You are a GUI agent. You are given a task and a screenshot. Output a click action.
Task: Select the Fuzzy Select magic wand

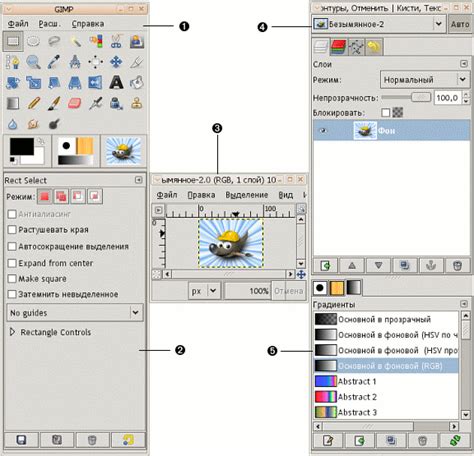pyautogui.click(x=75, y=41)
